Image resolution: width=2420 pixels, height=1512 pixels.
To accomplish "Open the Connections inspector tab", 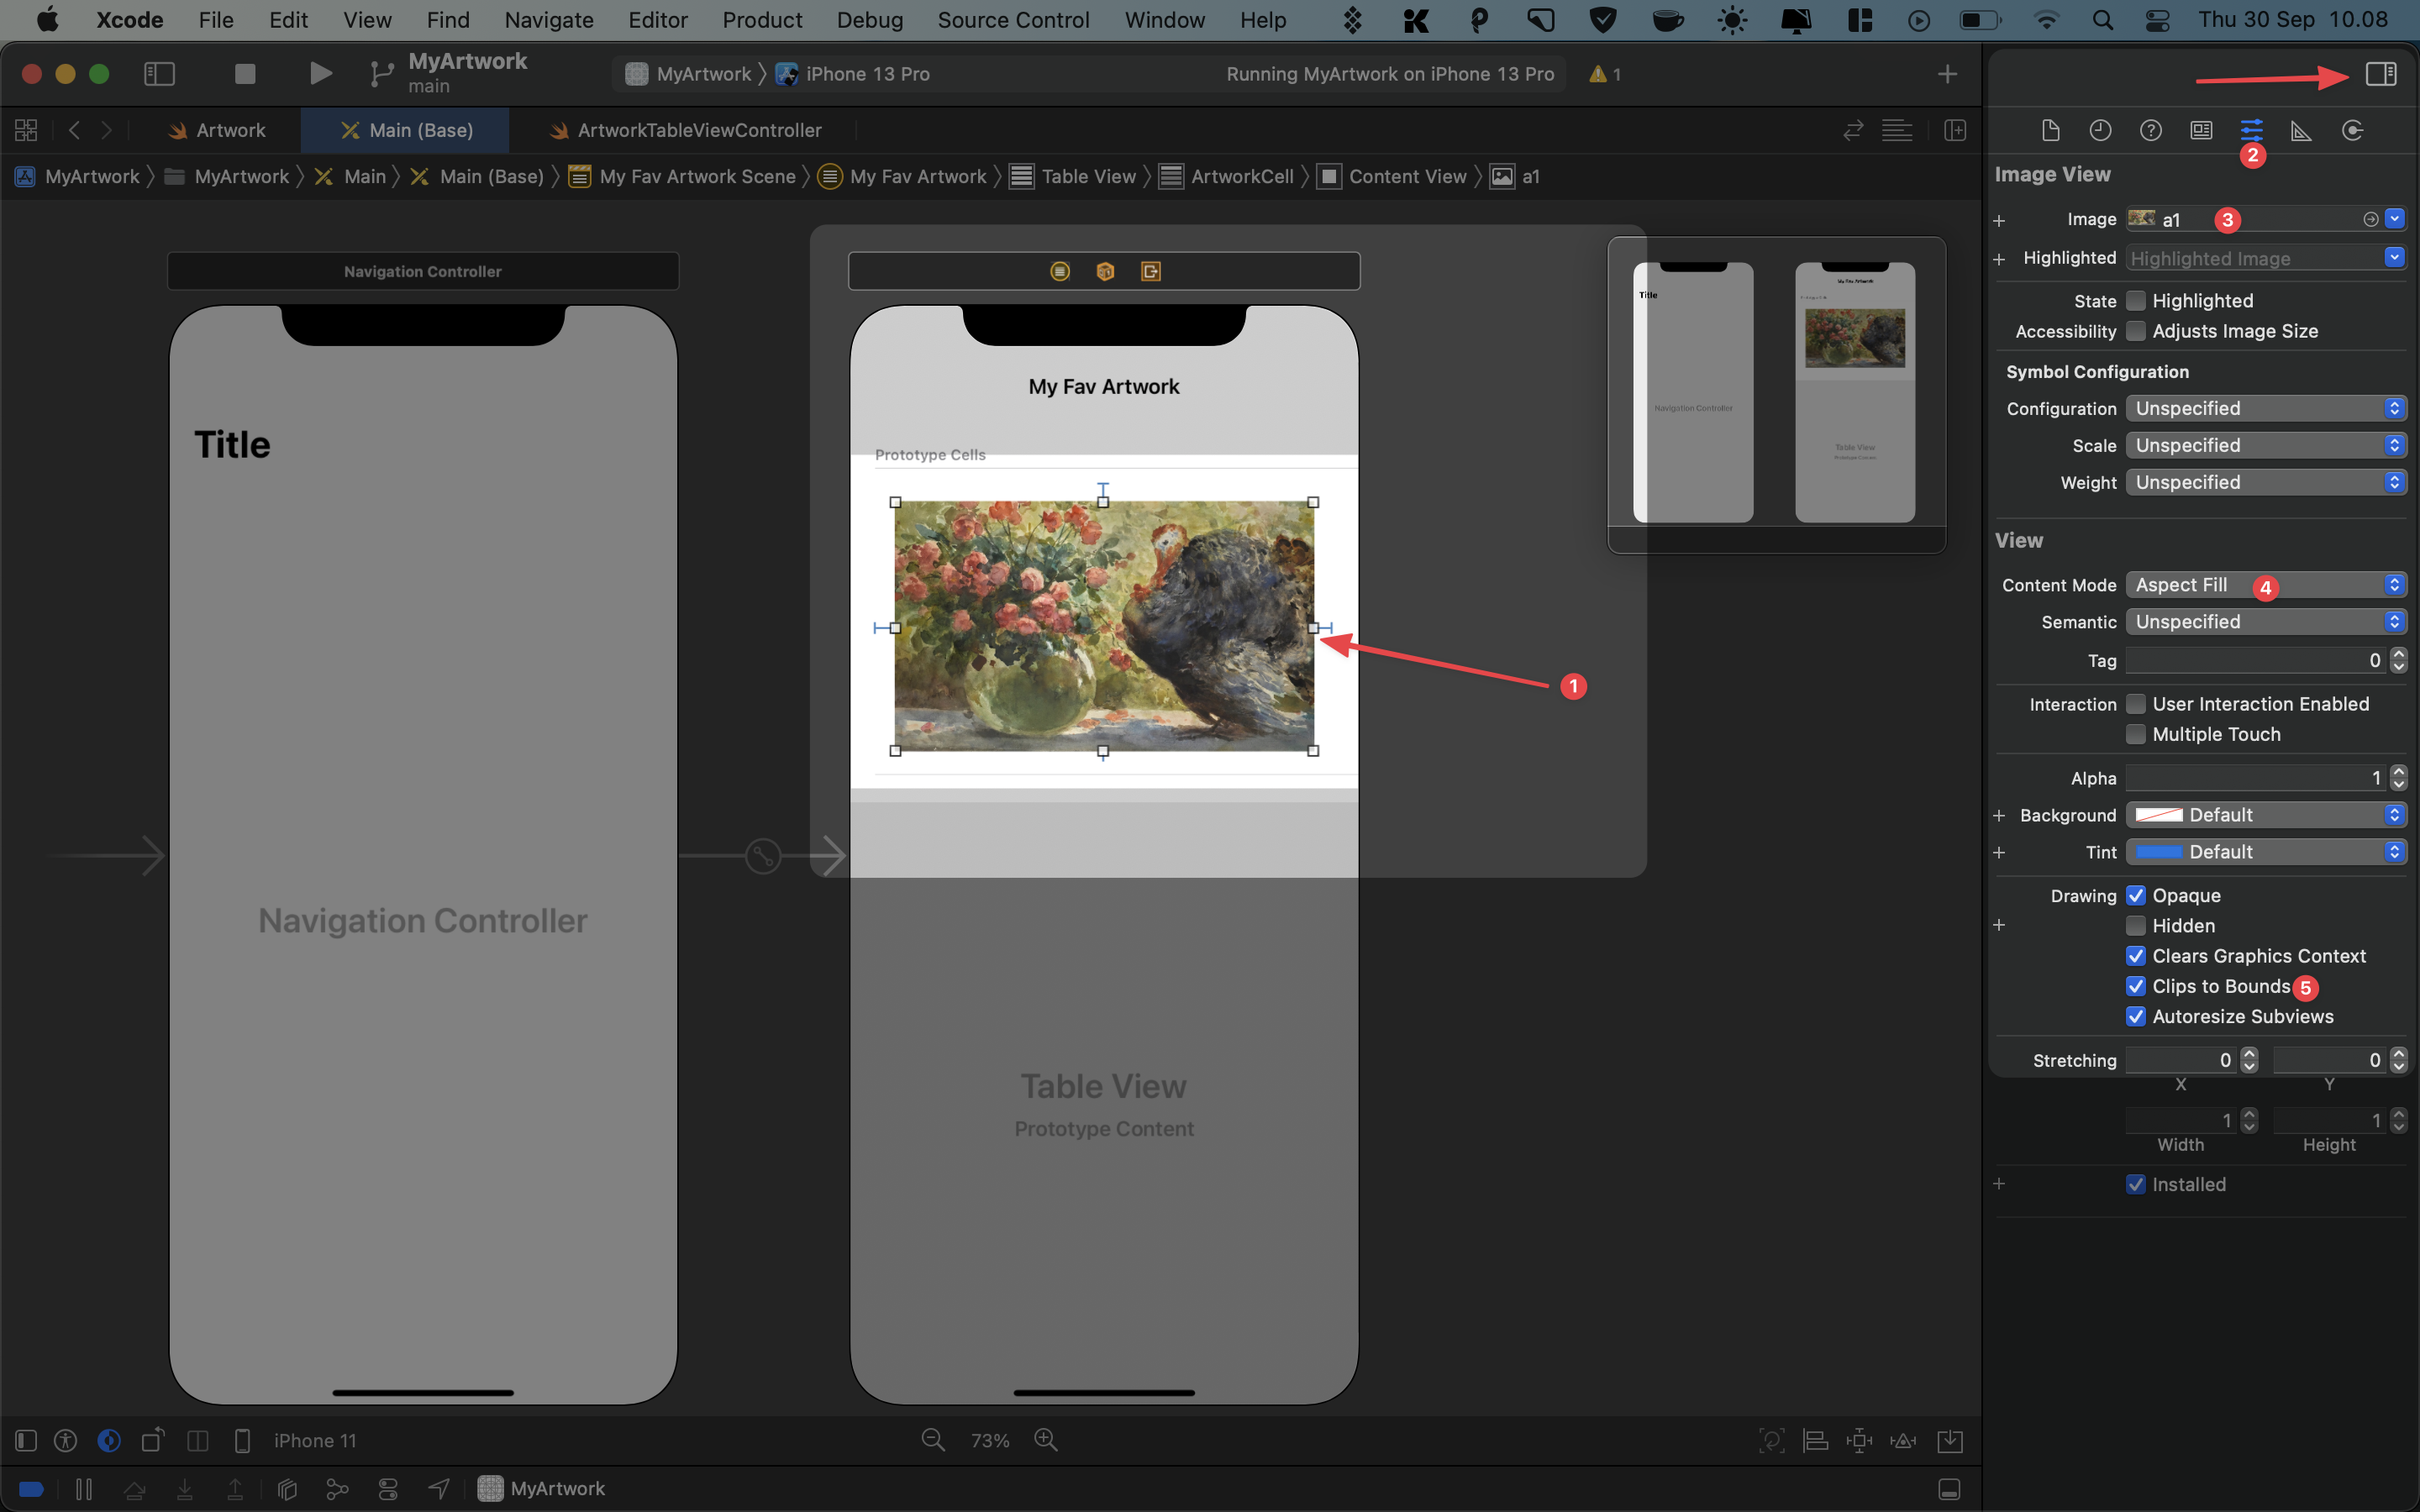I will (x=2352, y=130).
